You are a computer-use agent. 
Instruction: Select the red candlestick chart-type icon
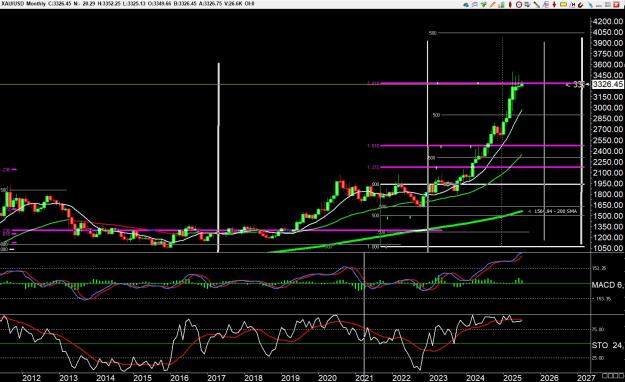tap(510, 5)
